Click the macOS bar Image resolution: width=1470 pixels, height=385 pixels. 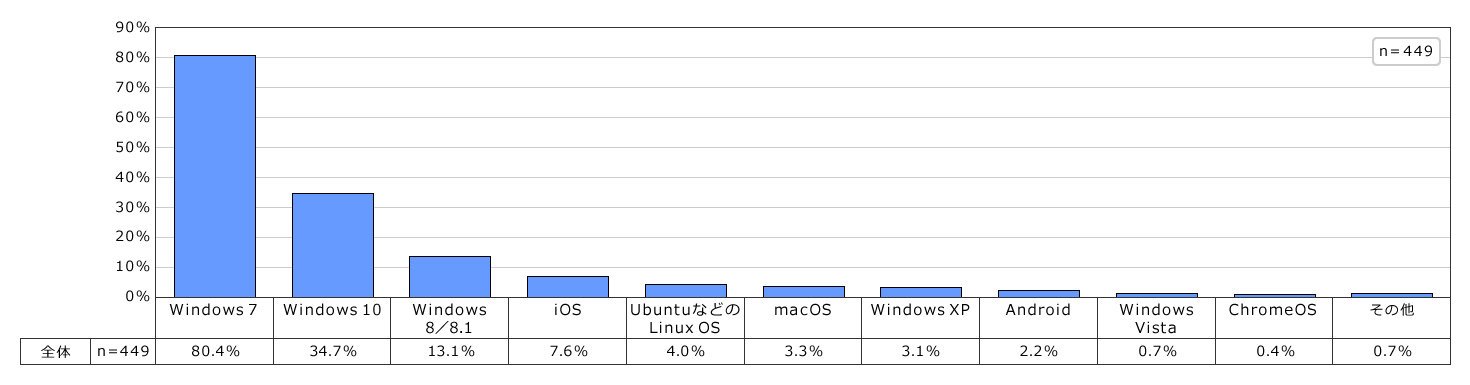(804, 292)
